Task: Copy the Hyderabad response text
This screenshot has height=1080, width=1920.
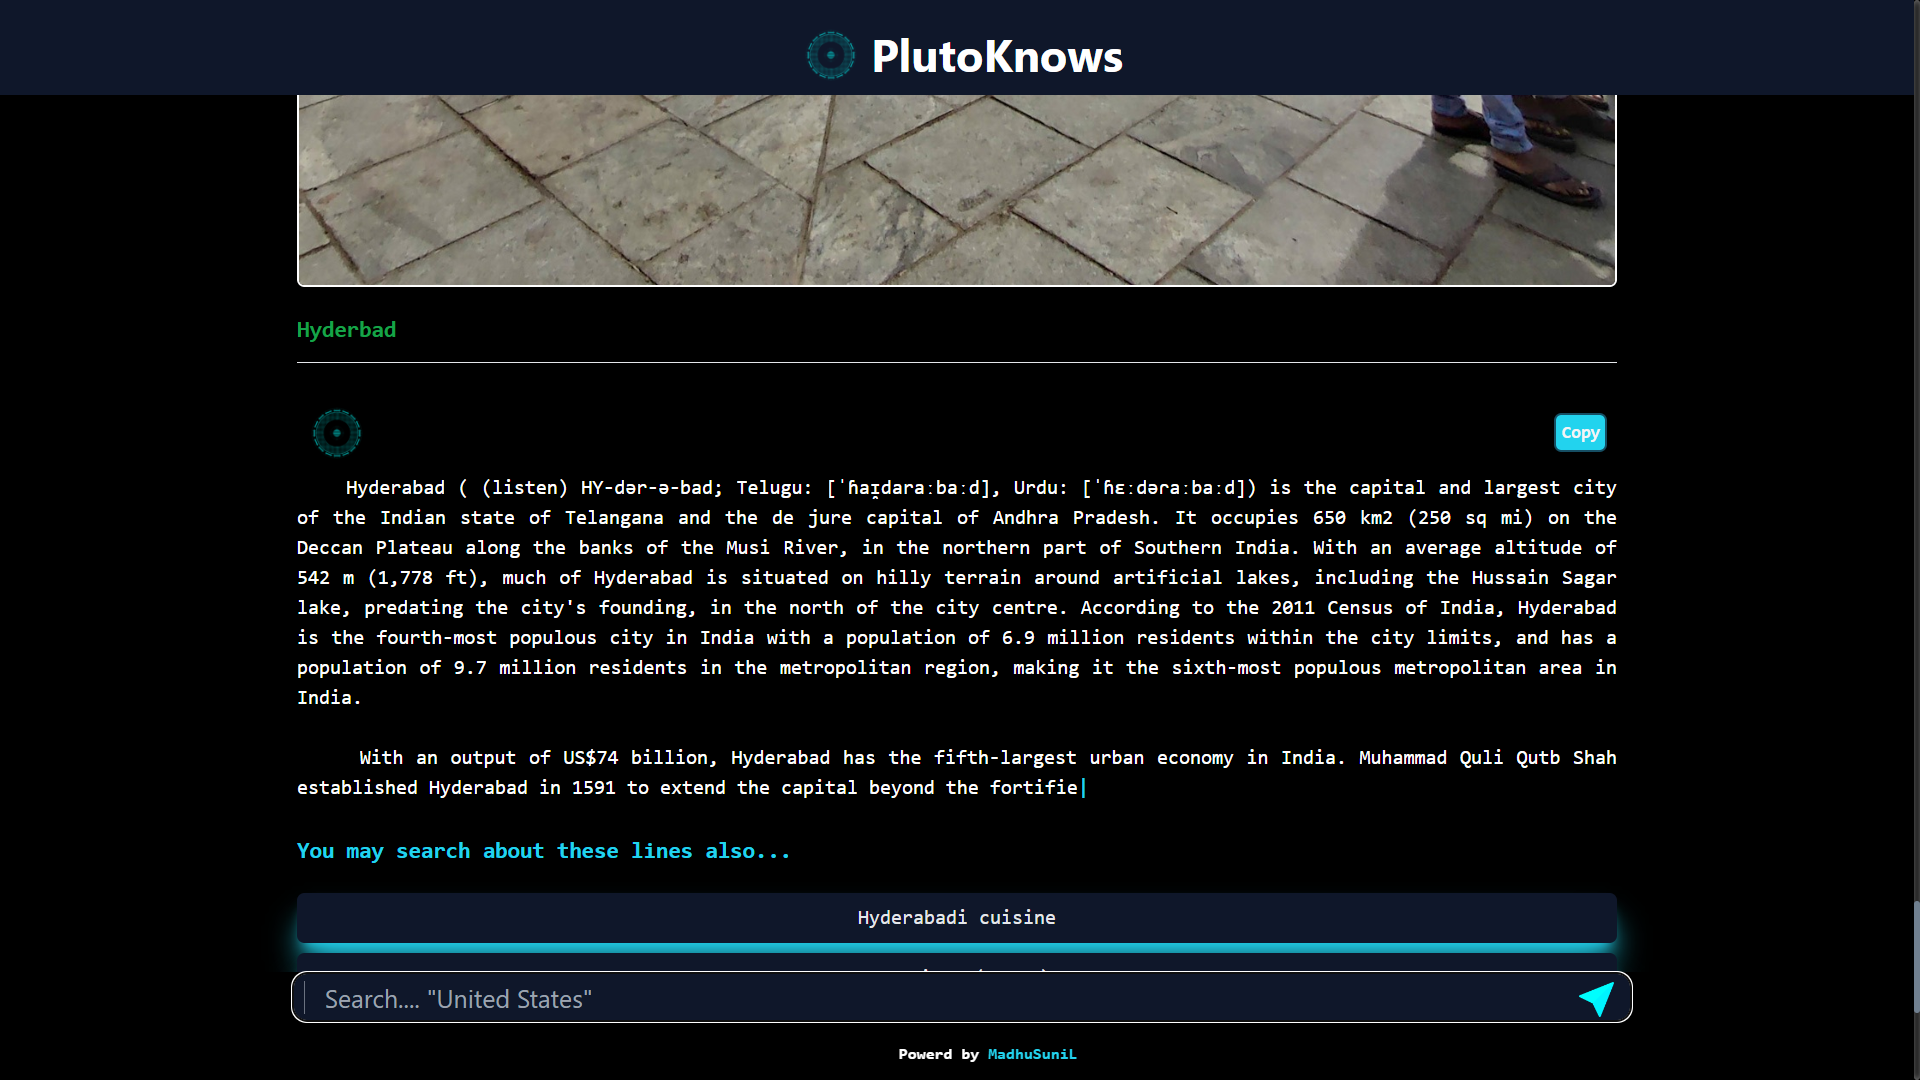Action: [1579, 433]
